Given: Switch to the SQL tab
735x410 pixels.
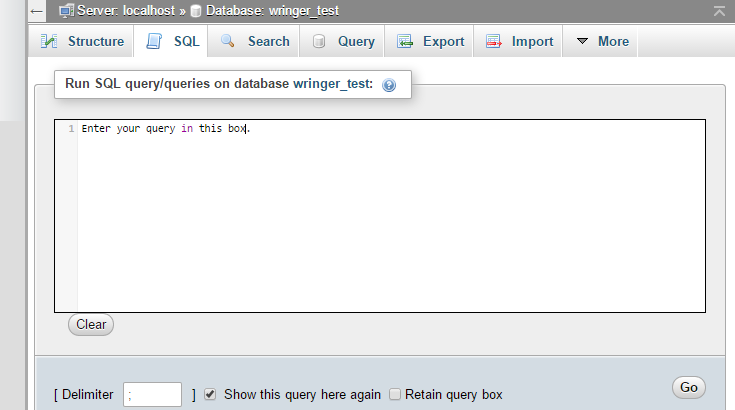Looking at the screenshot, I should 171,41.
